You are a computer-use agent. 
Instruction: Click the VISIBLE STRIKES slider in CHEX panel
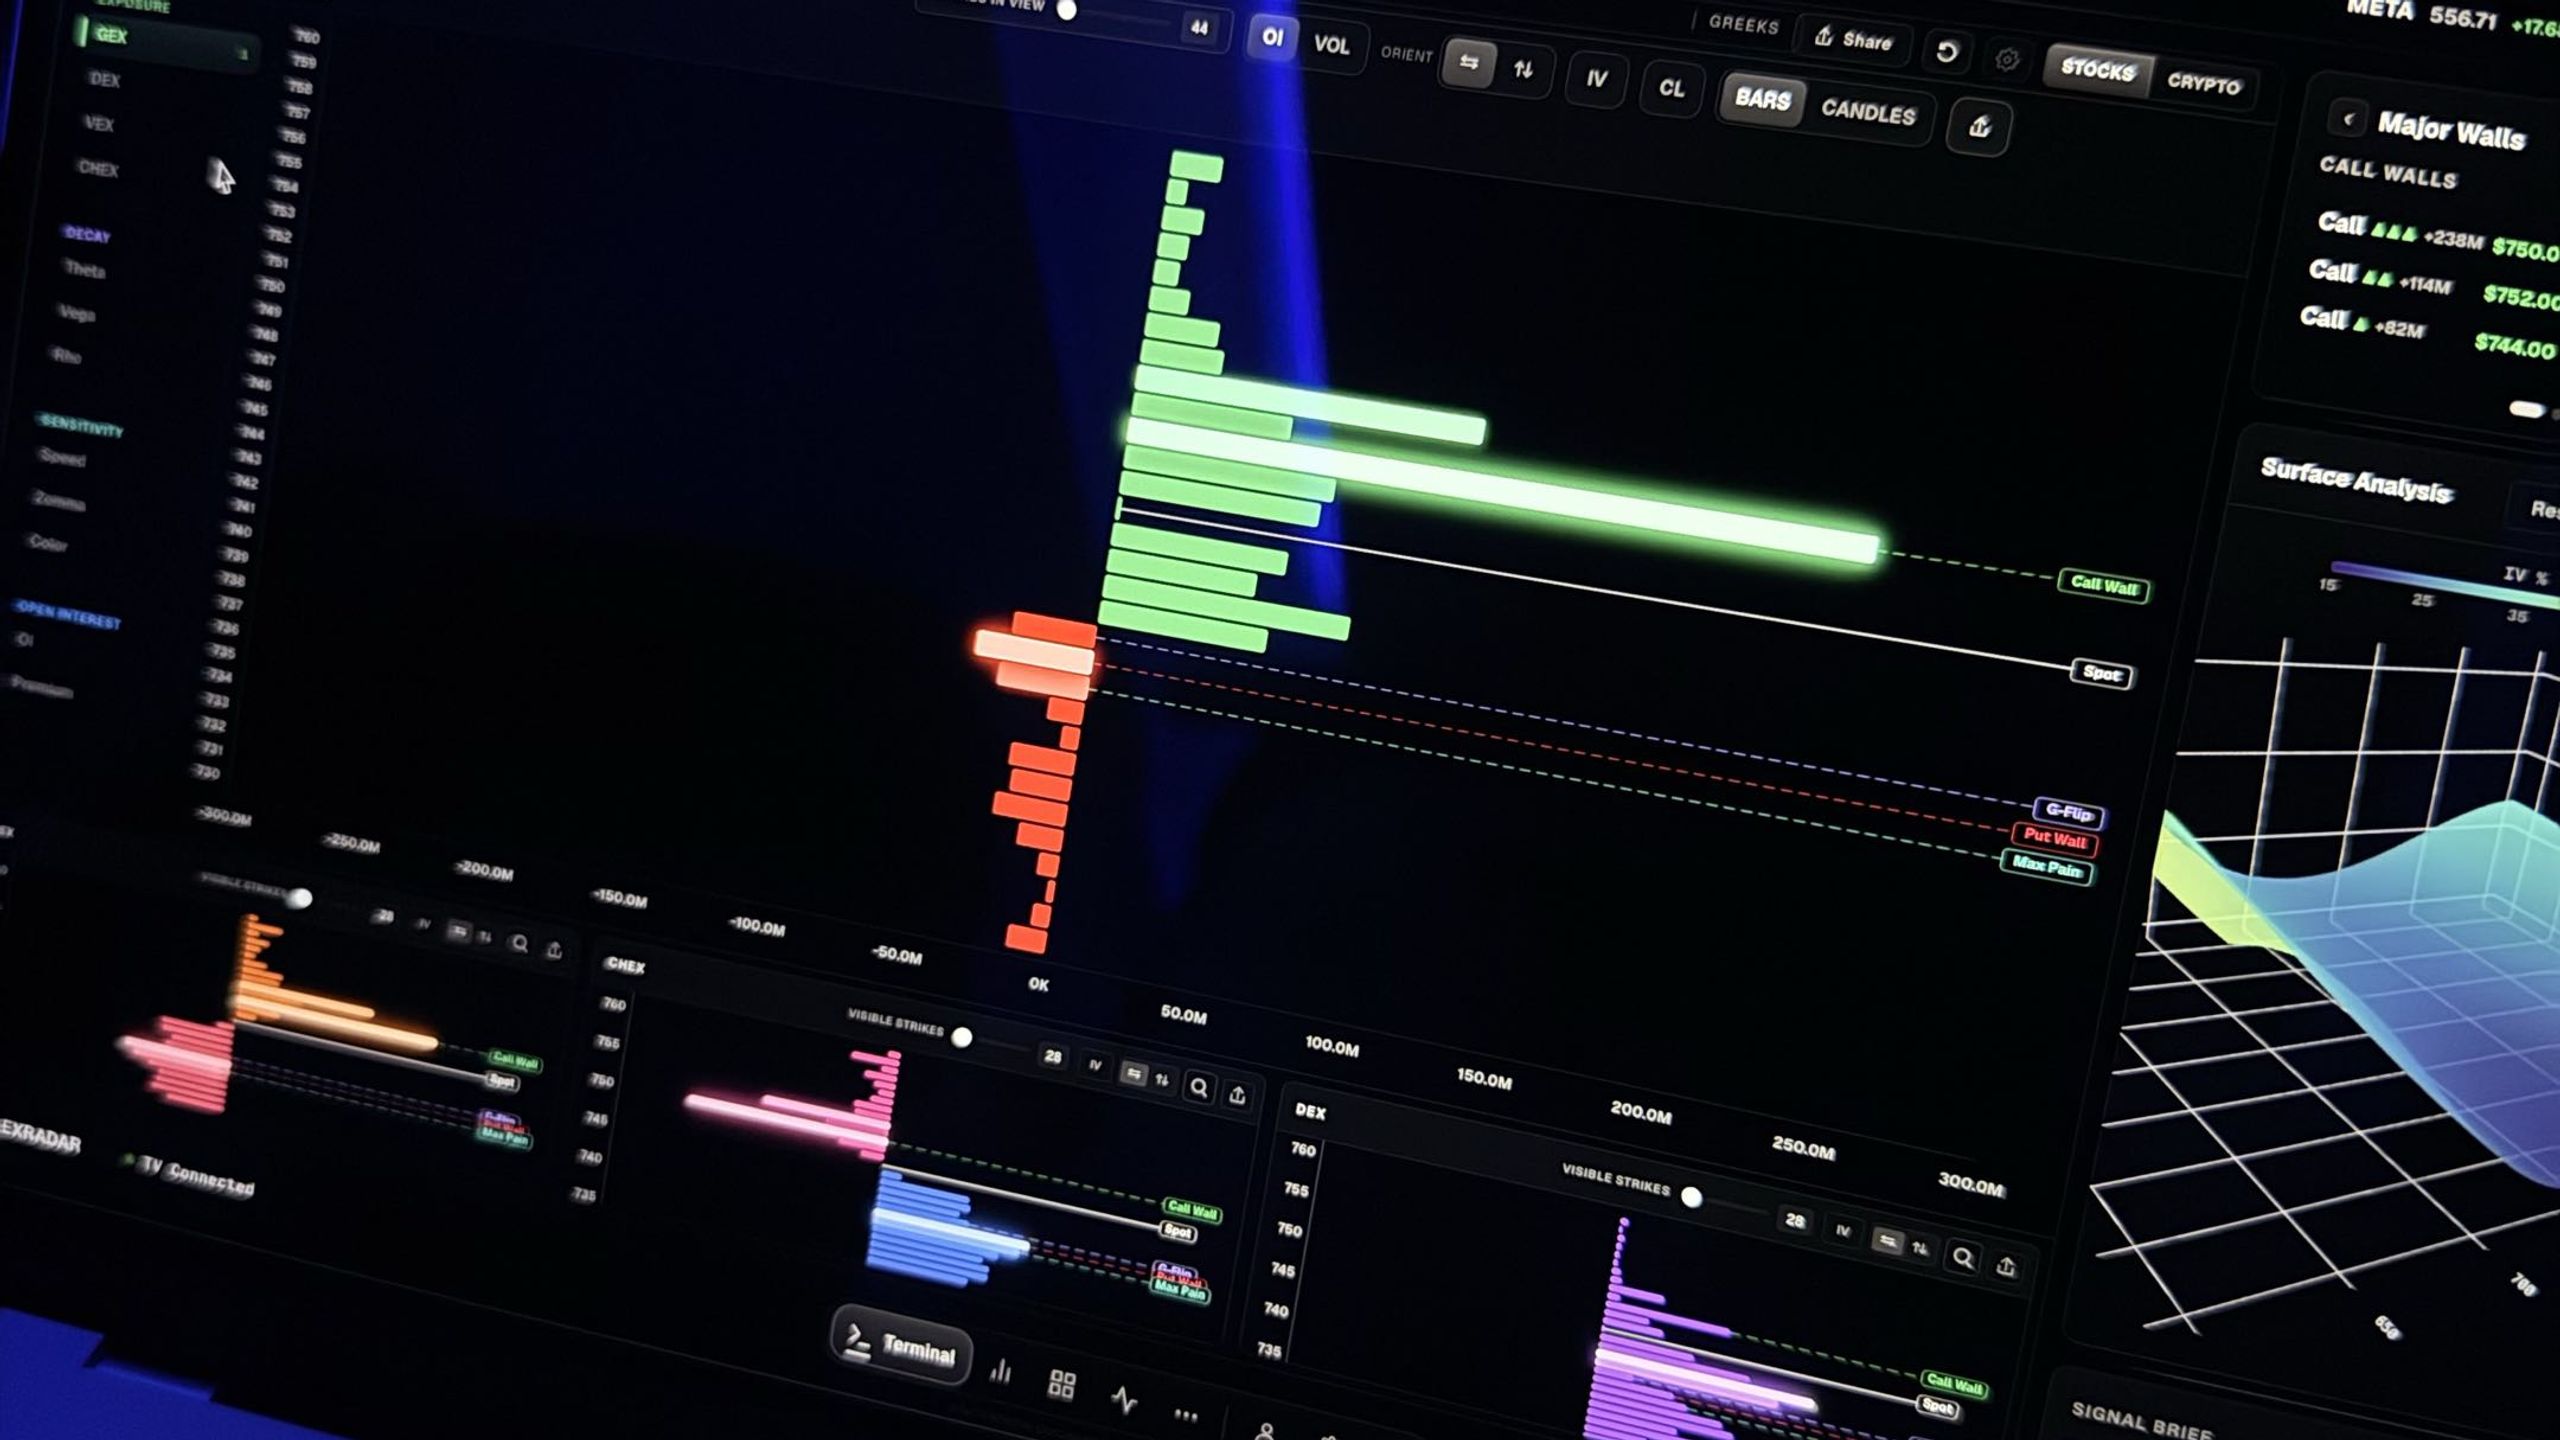(x=961, y=1037)
